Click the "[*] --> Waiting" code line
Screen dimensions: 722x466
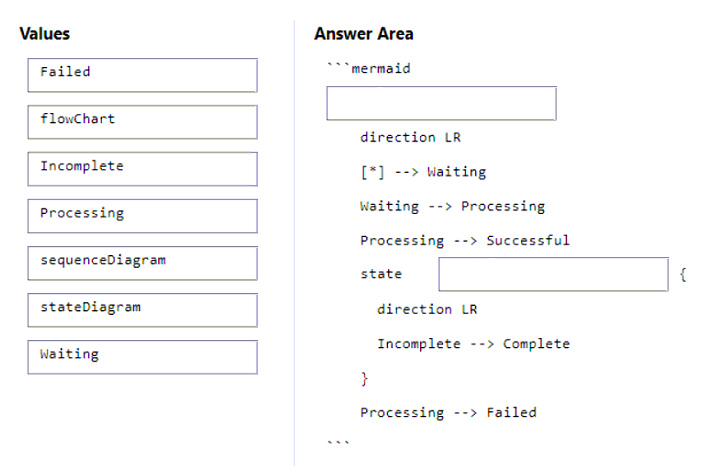coord(423,172)
